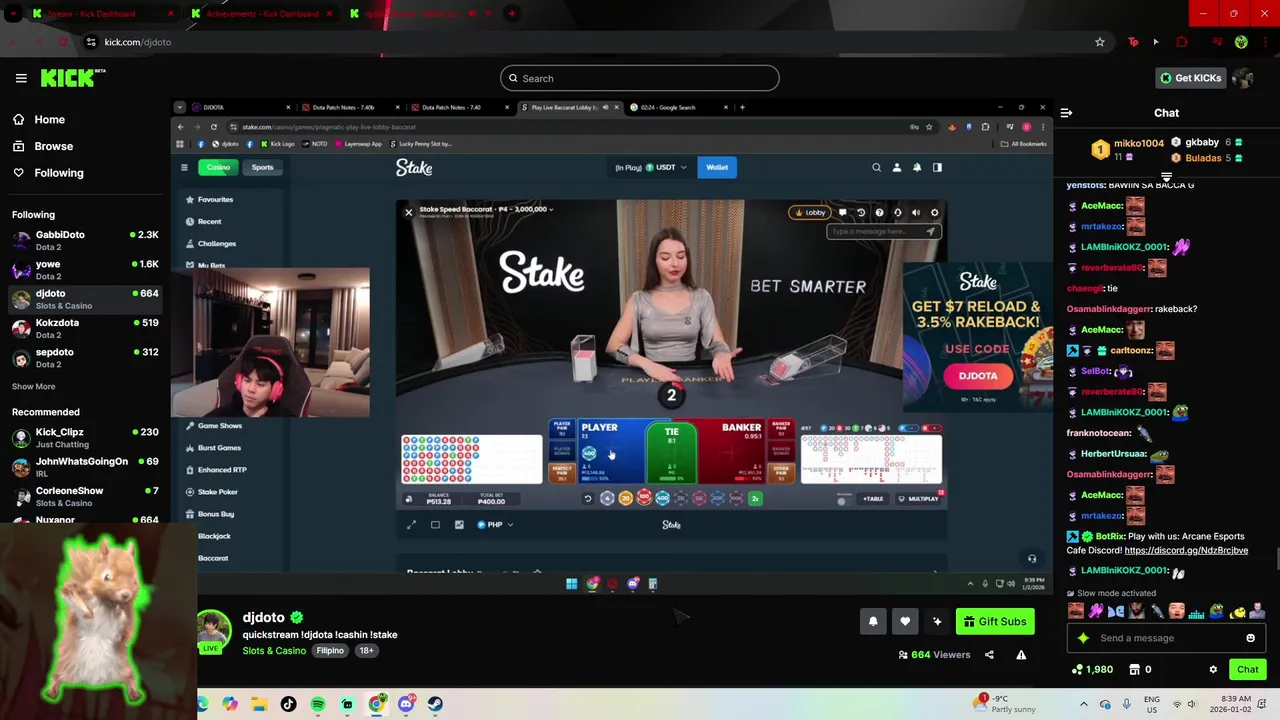Open Steam from the taskbar
1280x720 pixels.
[434, 704]
